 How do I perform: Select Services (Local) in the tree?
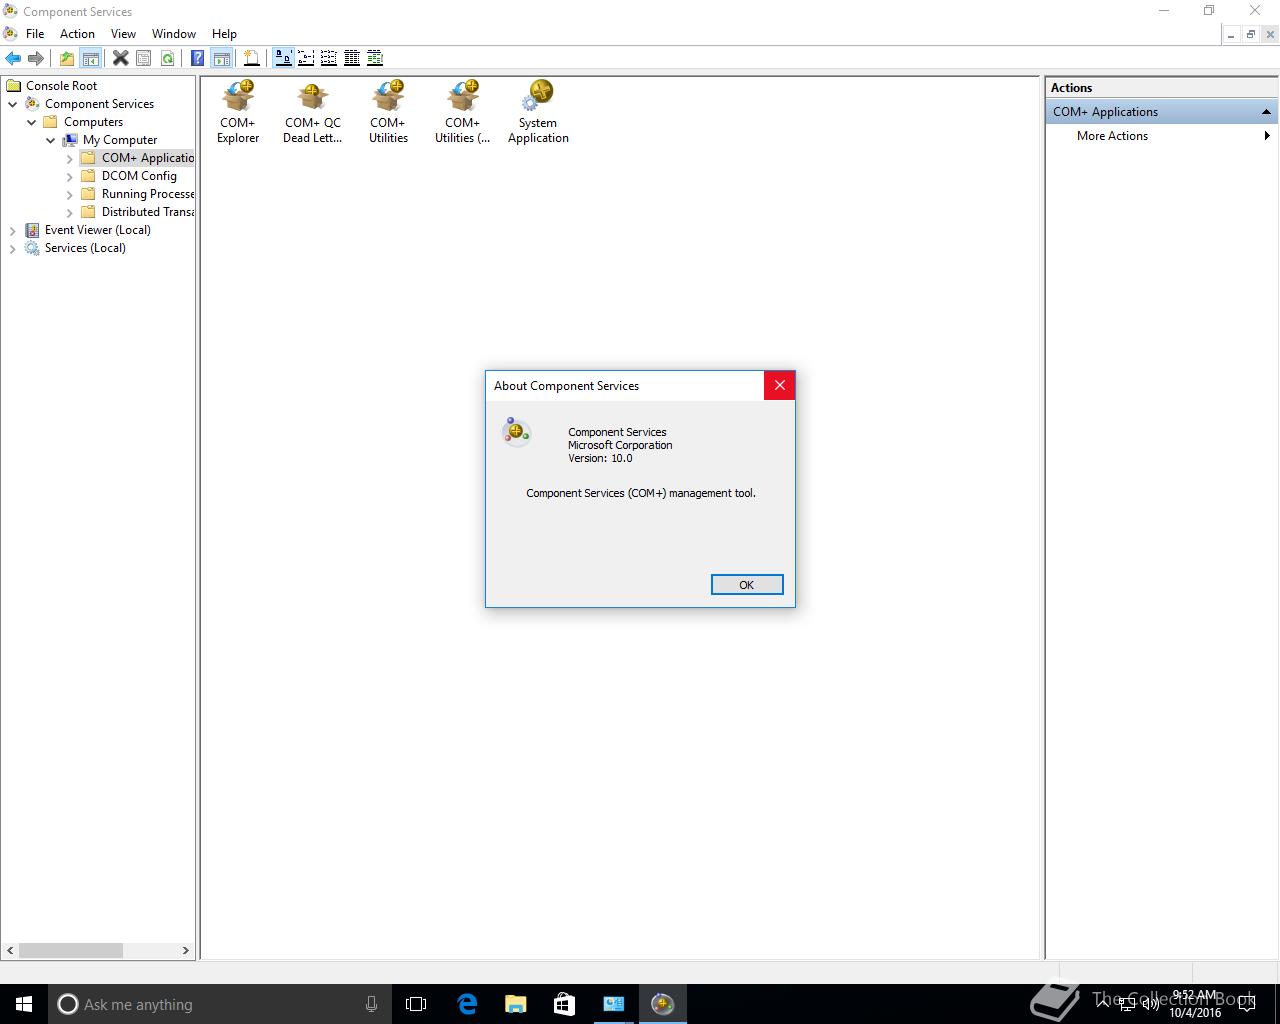point(85,248)
